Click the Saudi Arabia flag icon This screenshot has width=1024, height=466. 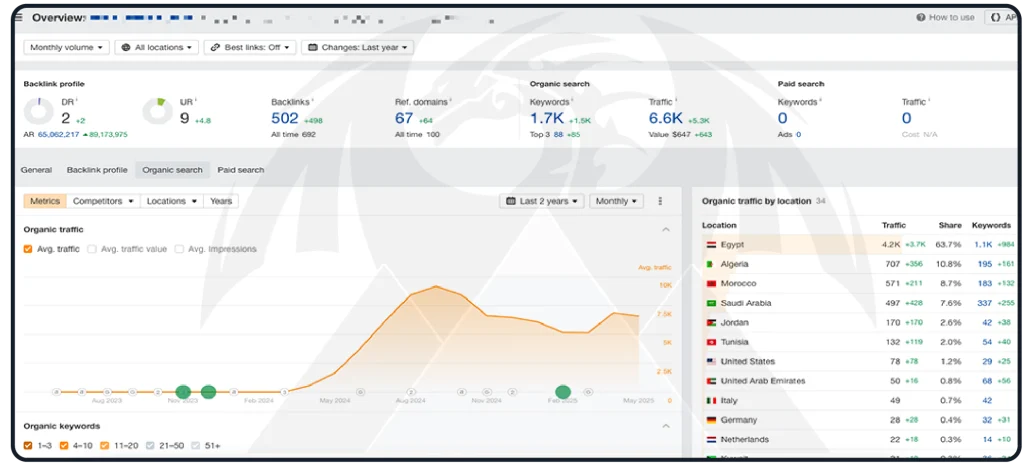point(710,303)
